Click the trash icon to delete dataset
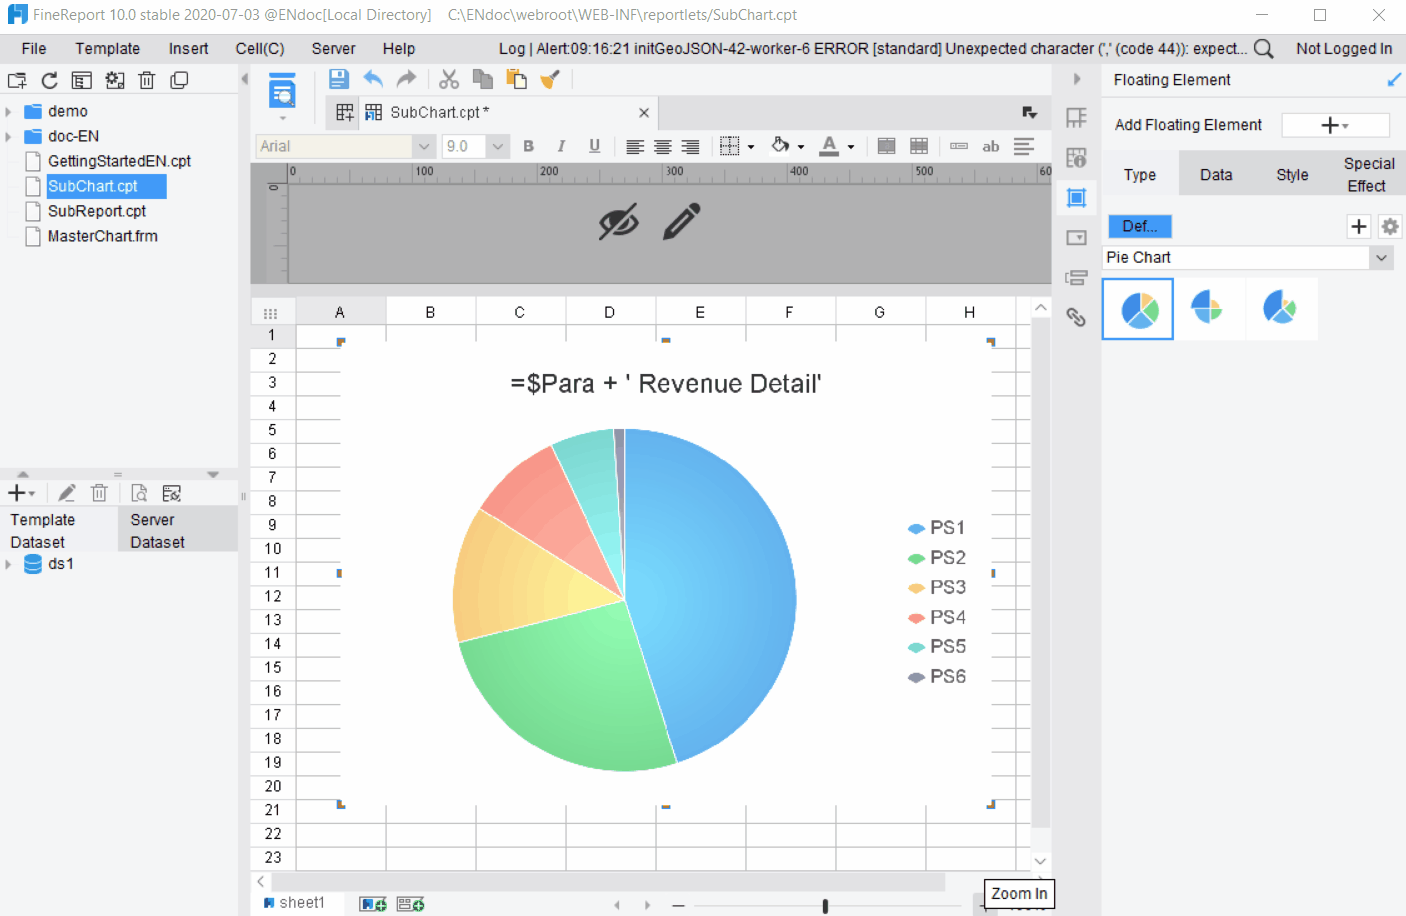 tap(99, 492)
